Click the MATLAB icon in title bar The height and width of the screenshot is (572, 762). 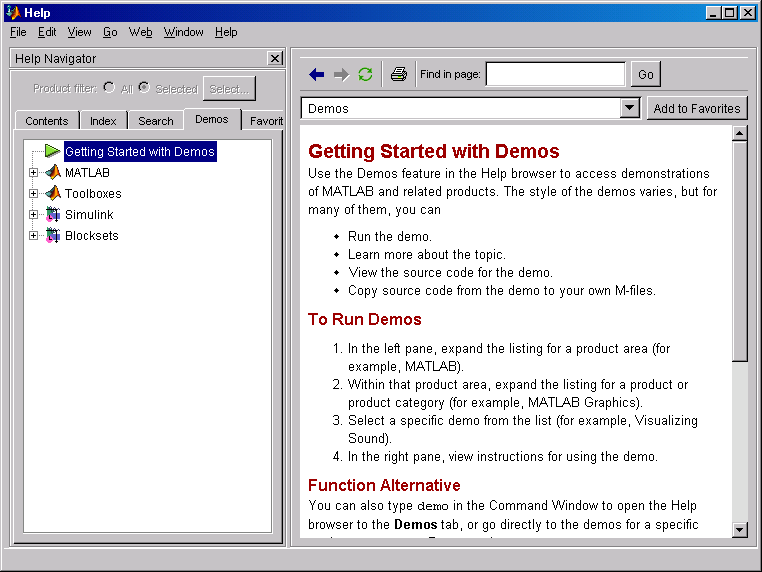click(13, 12)
